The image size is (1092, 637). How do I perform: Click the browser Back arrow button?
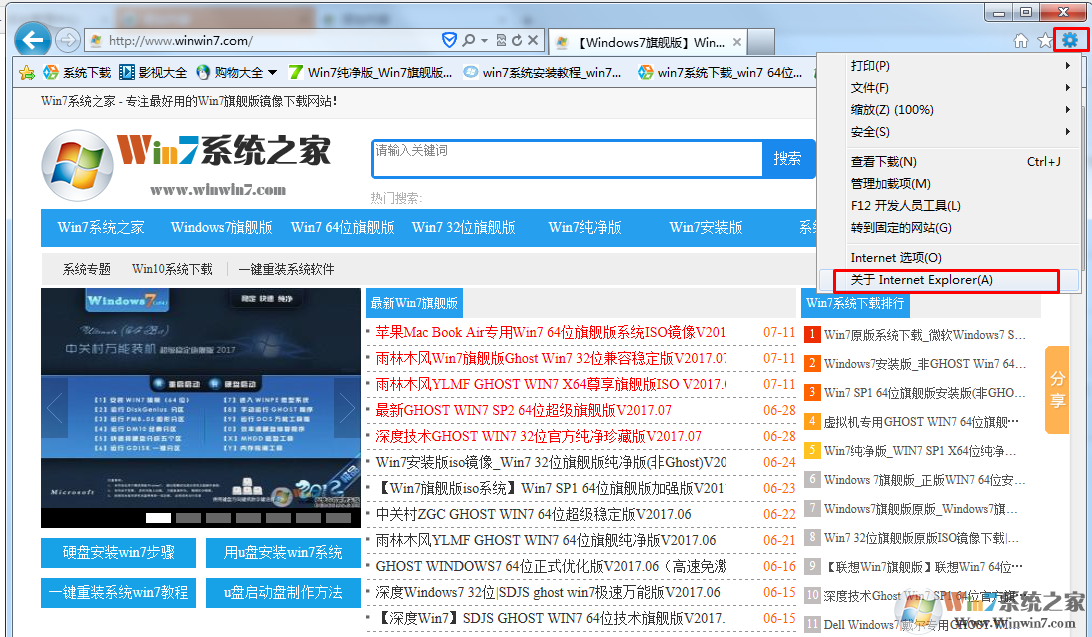tap(34, 41)
